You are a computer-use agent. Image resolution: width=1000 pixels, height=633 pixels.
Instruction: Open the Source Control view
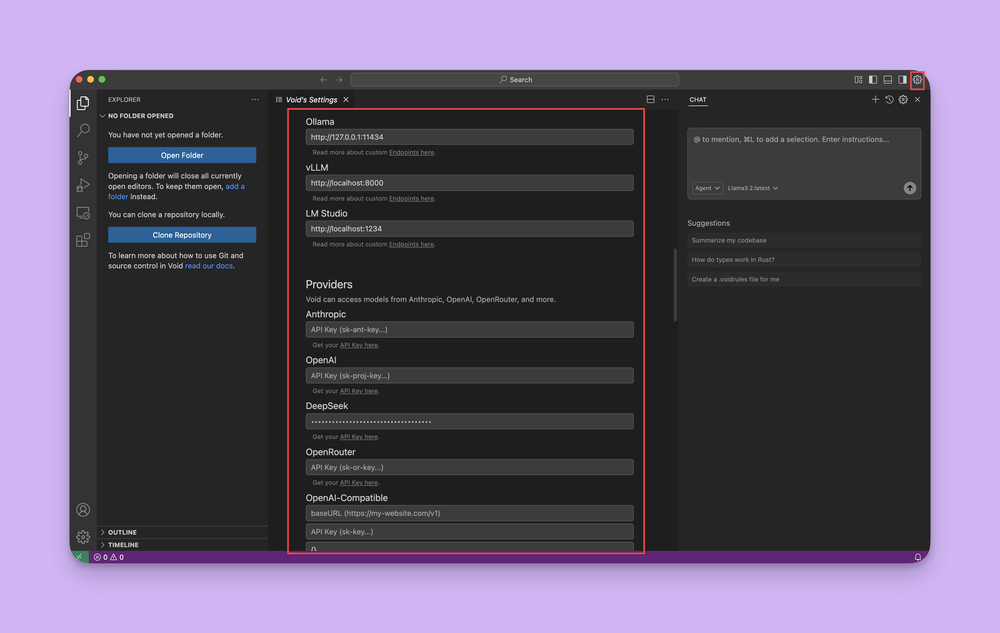point(83,158)
